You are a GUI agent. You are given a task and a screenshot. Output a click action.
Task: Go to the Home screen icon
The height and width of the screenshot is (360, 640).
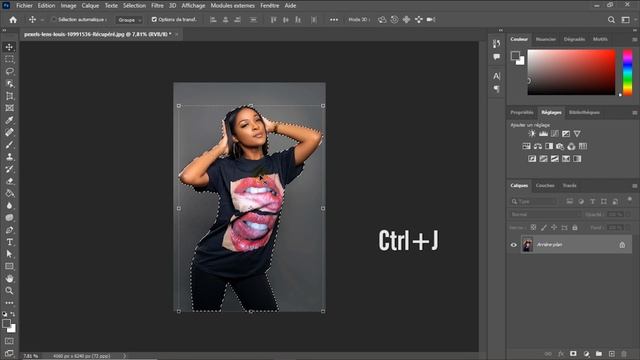coord(13,20)
